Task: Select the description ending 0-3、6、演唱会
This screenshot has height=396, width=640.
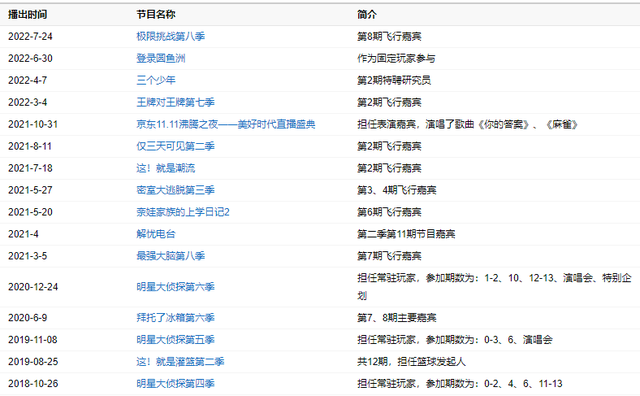Action: [455, 340]
